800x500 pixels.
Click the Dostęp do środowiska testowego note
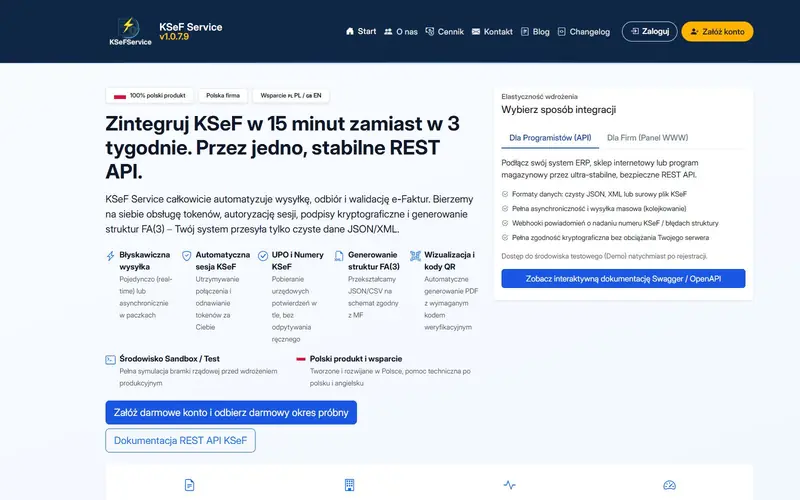(604, 256)
